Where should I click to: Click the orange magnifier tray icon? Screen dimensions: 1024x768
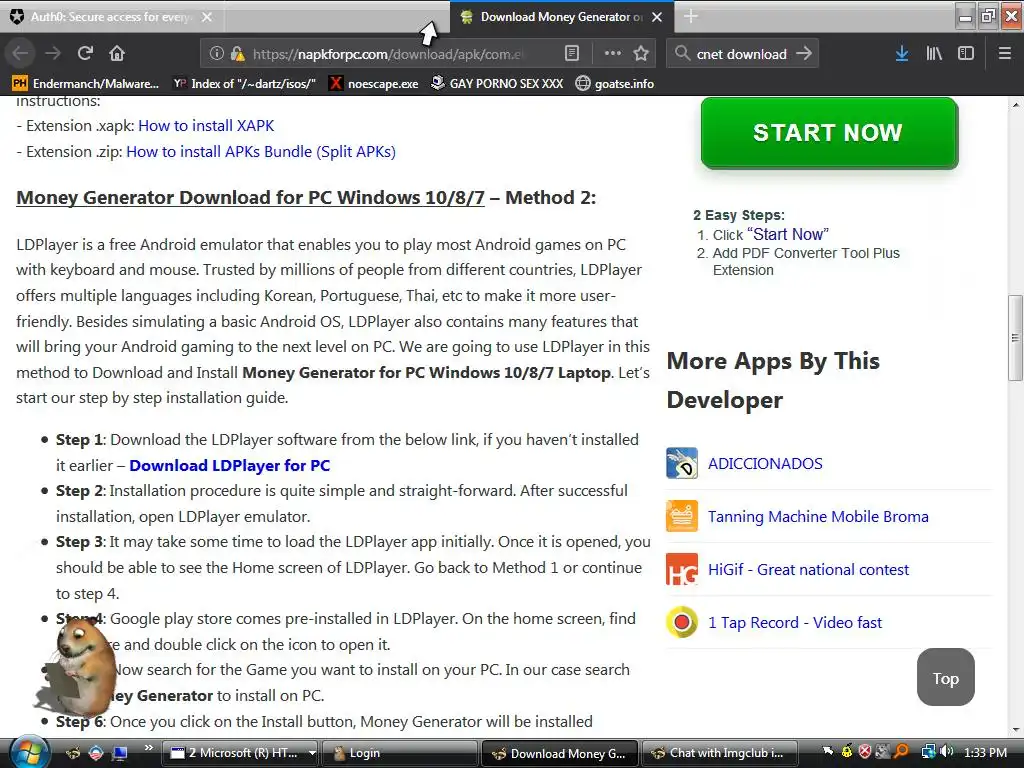tap(901, 752)
